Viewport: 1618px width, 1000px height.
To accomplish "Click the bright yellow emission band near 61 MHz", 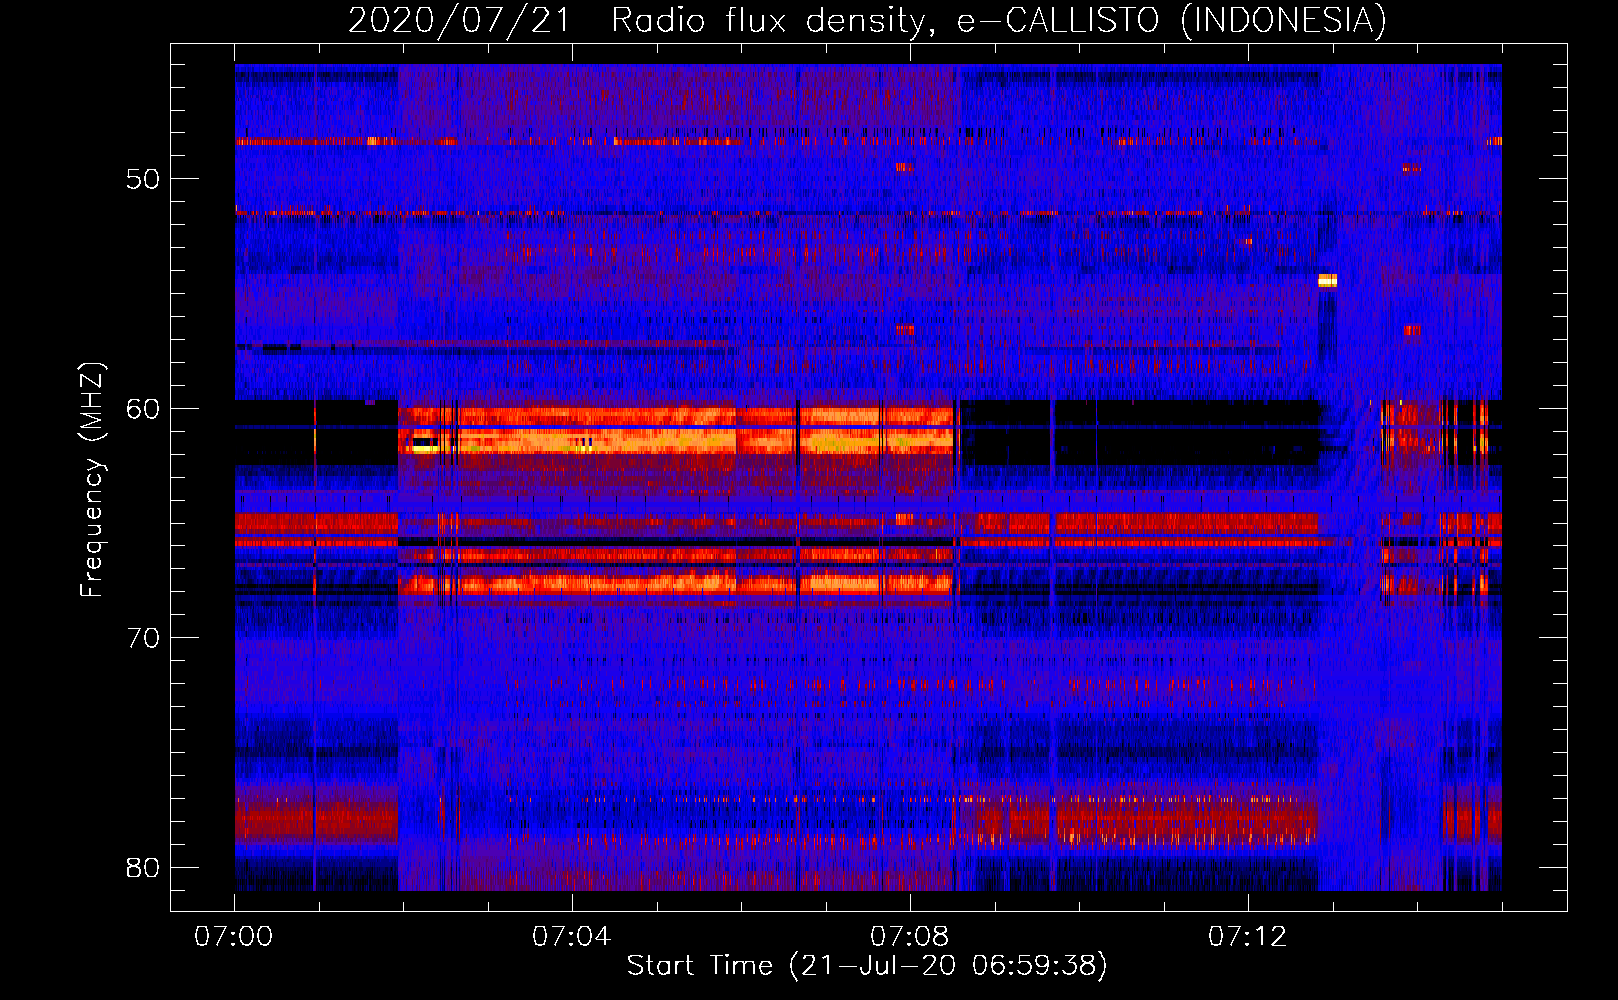I will [x=677, y=440].
